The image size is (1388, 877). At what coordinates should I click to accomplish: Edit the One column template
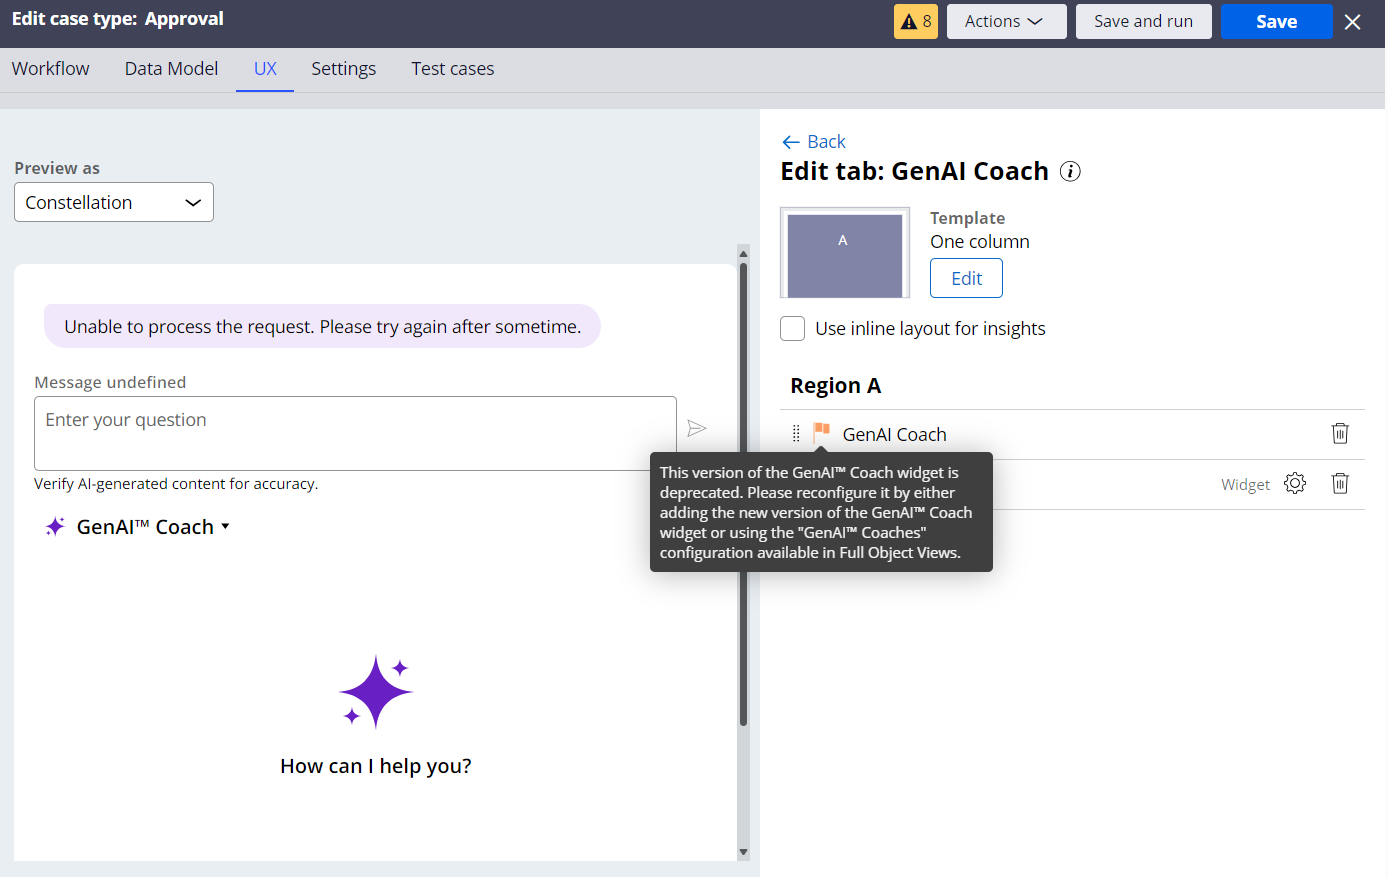[966, 278]
